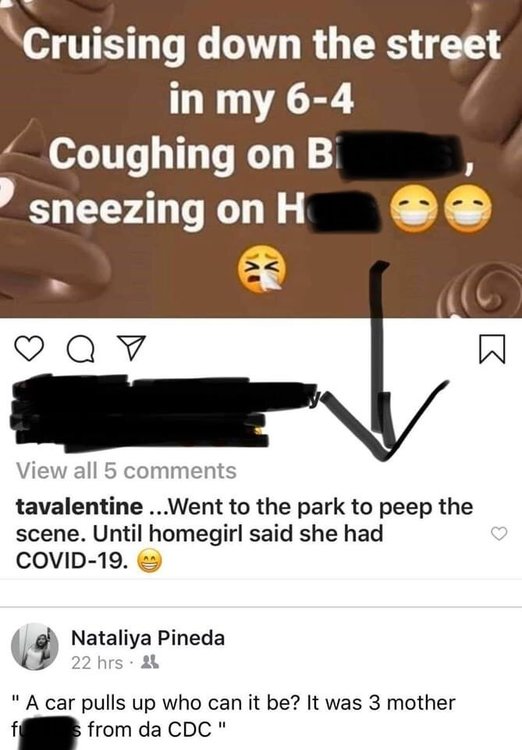Click the friends audience icon beside 22 hrs
The height and width of the screenshot is (750, 522).
tap(151, 662)
